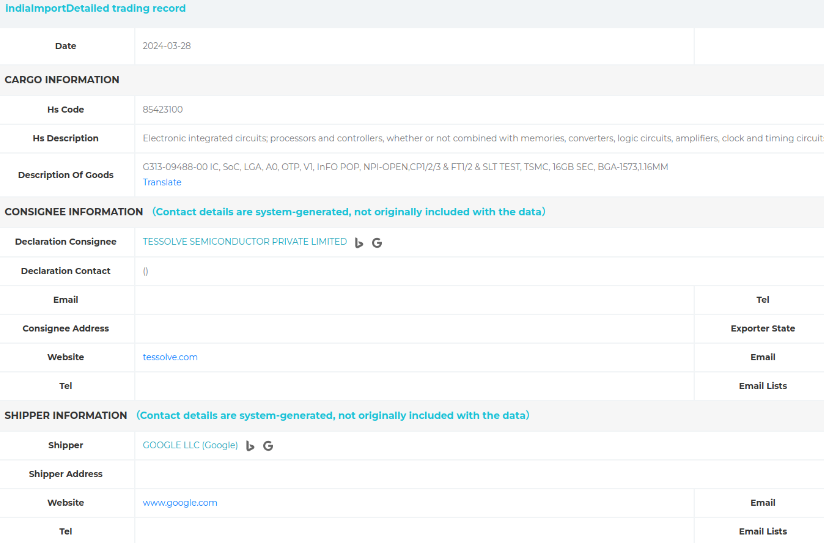Open TESSOLVE SEMICONDUCTOR PRIVATE LIMITED consignee link

[245, 242]
